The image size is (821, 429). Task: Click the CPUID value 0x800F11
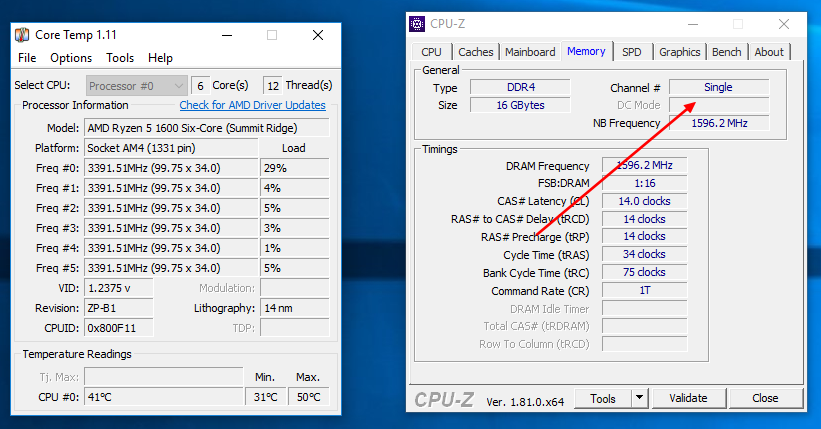[119, 328]
